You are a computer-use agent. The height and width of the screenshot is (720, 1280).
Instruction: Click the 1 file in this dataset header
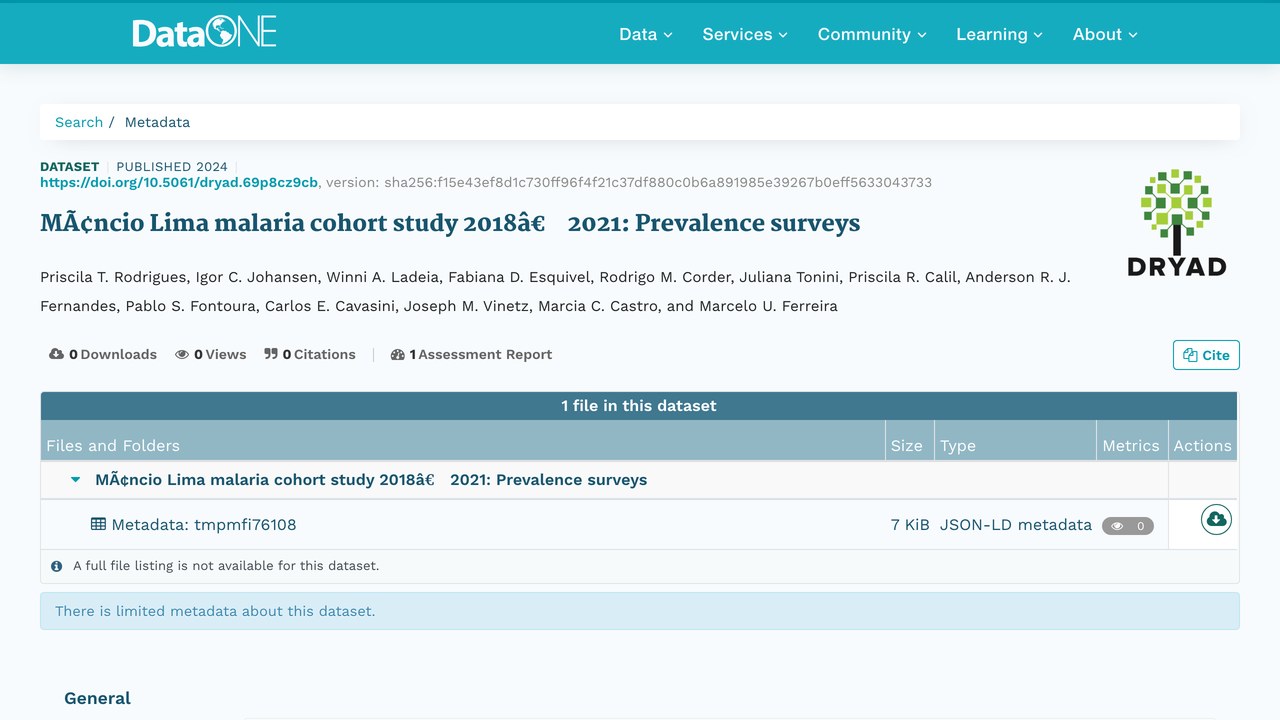(x=639, y=406)
